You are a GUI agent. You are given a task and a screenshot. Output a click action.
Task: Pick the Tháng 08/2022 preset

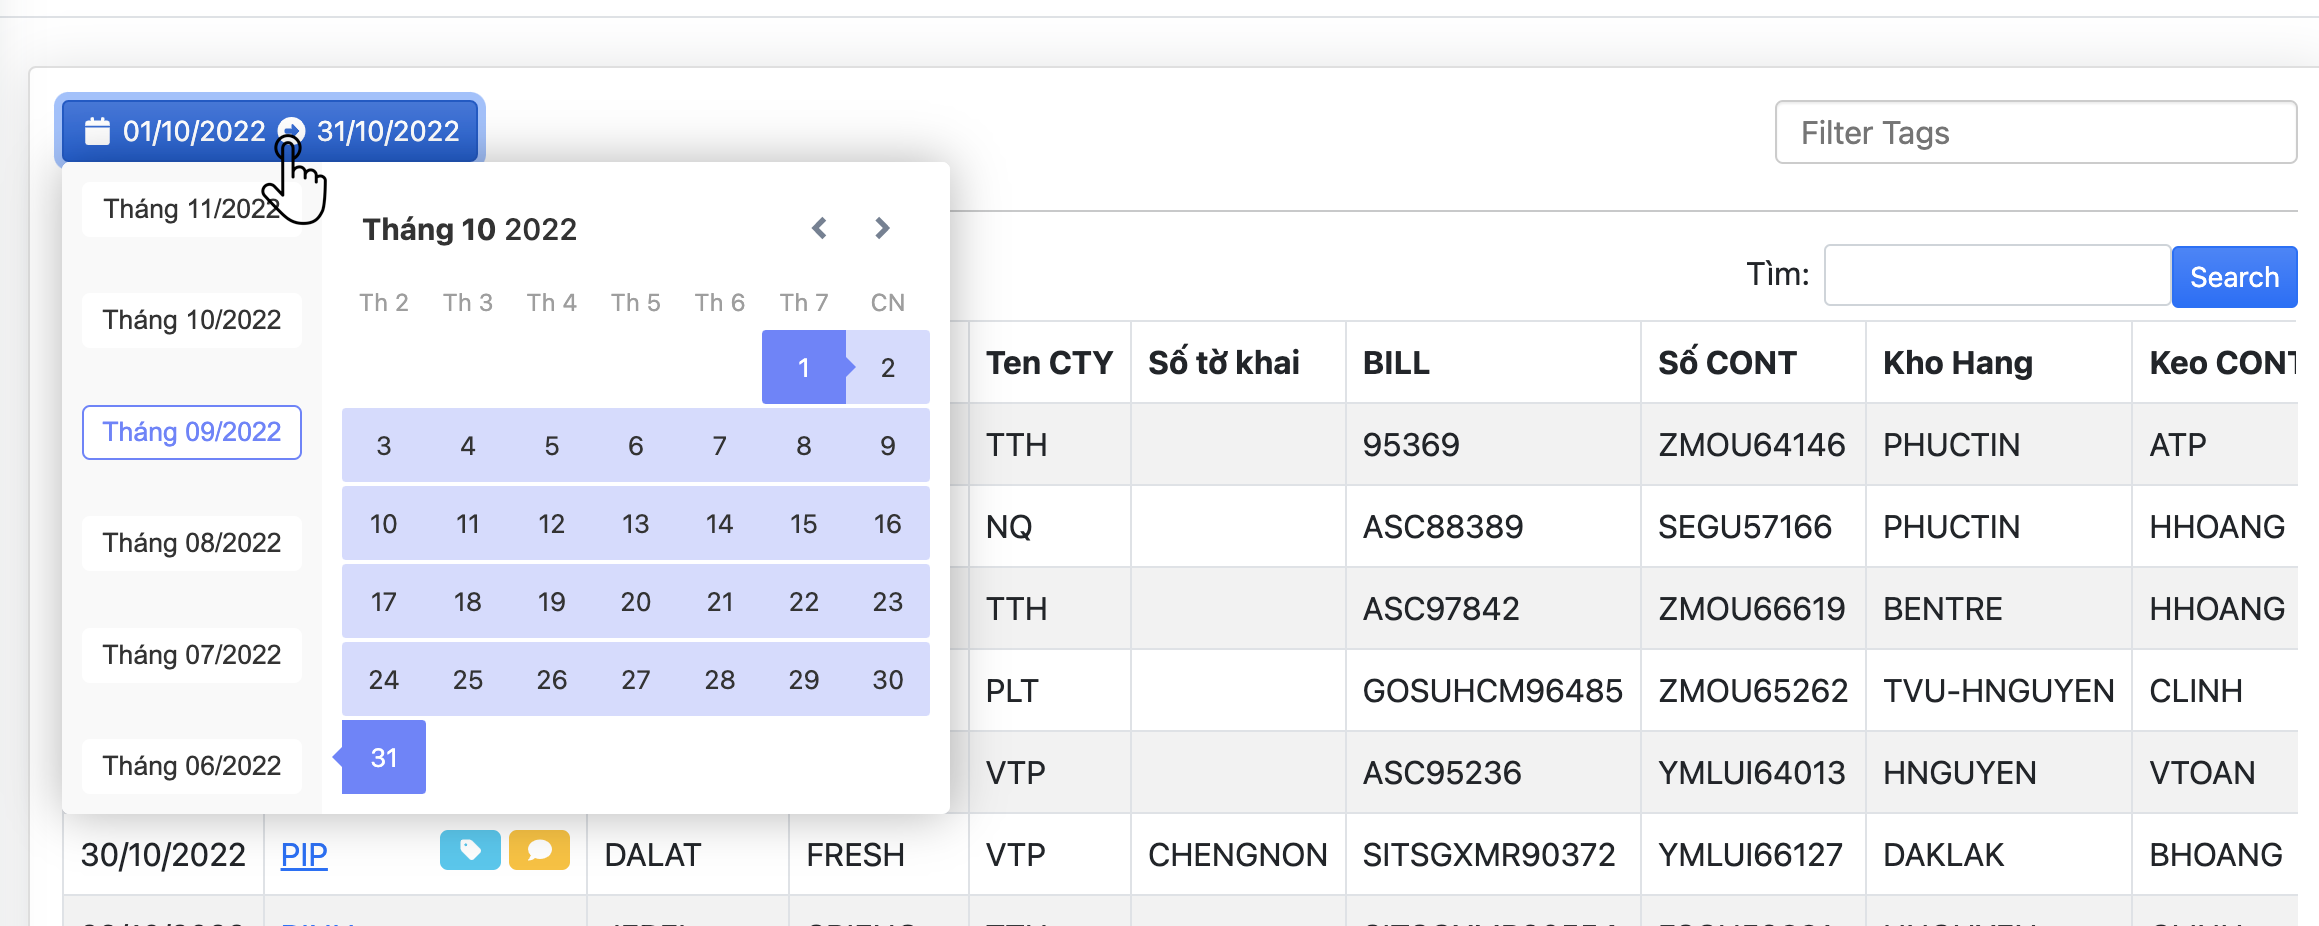point(191,543)
